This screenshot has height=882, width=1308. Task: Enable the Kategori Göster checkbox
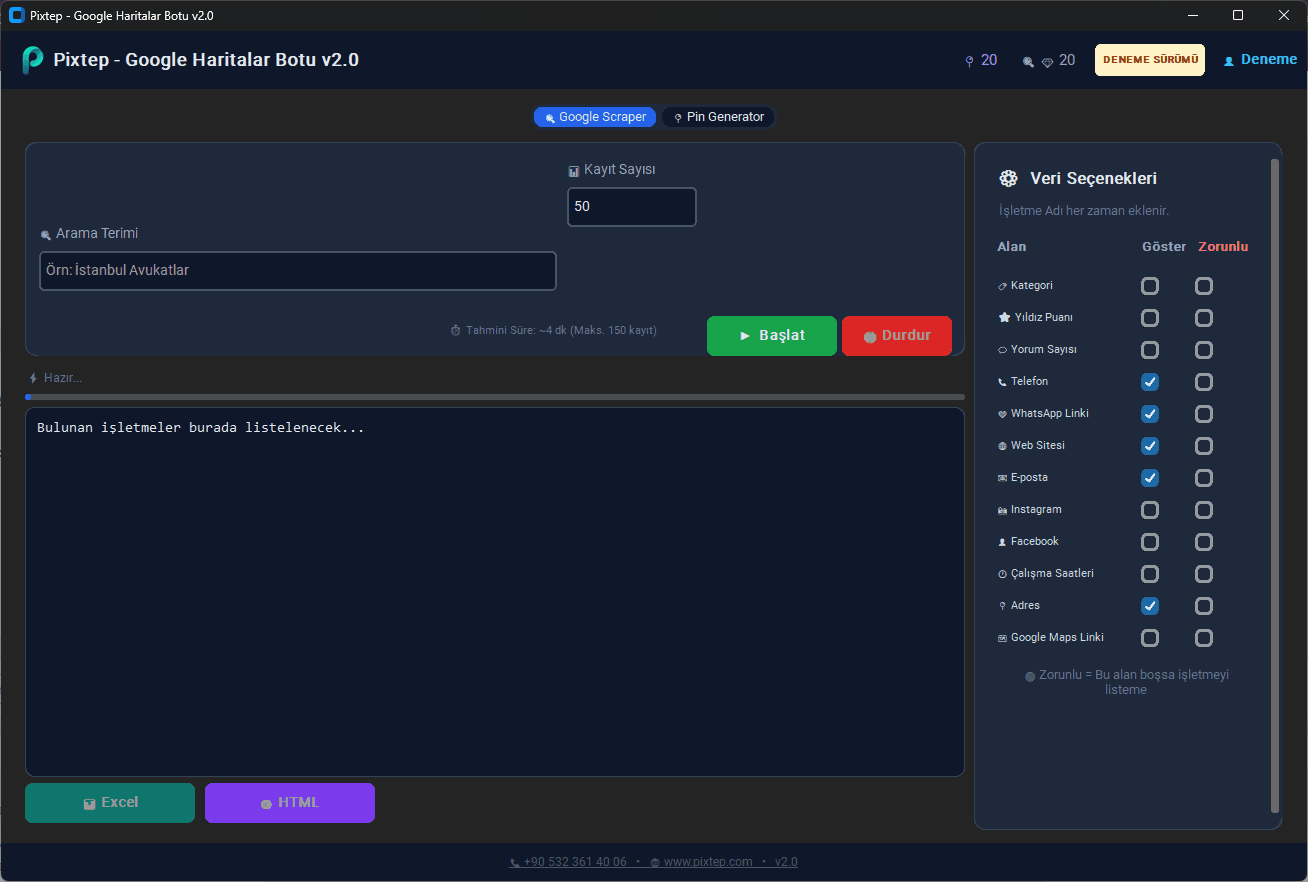tap(1150, 286)
